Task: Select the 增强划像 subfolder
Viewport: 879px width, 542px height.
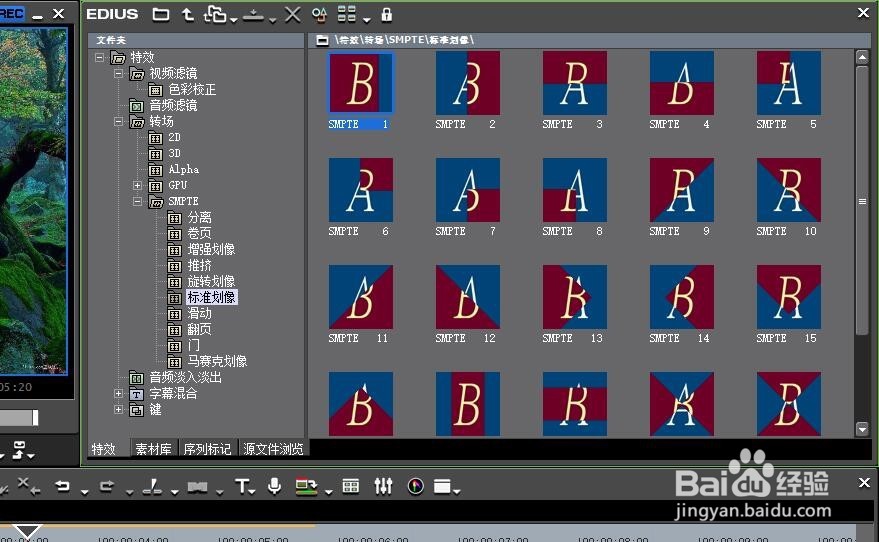Action: point(211,249)
